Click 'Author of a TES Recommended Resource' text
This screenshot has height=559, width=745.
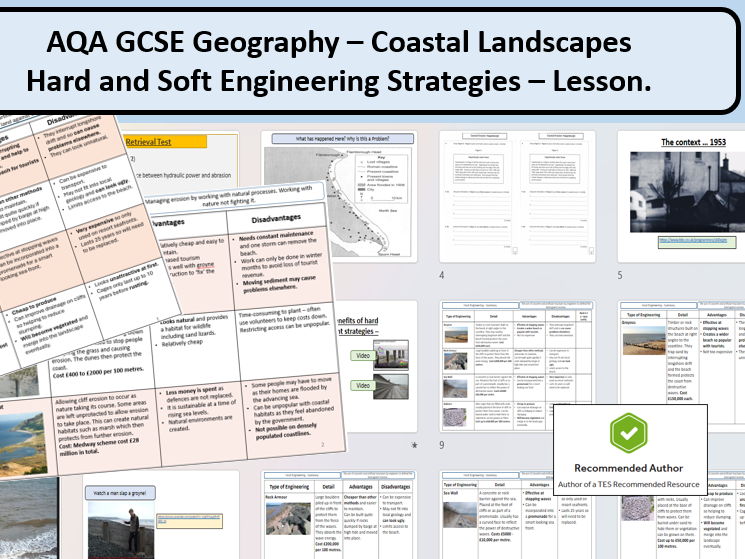click(x=629, y=484)
